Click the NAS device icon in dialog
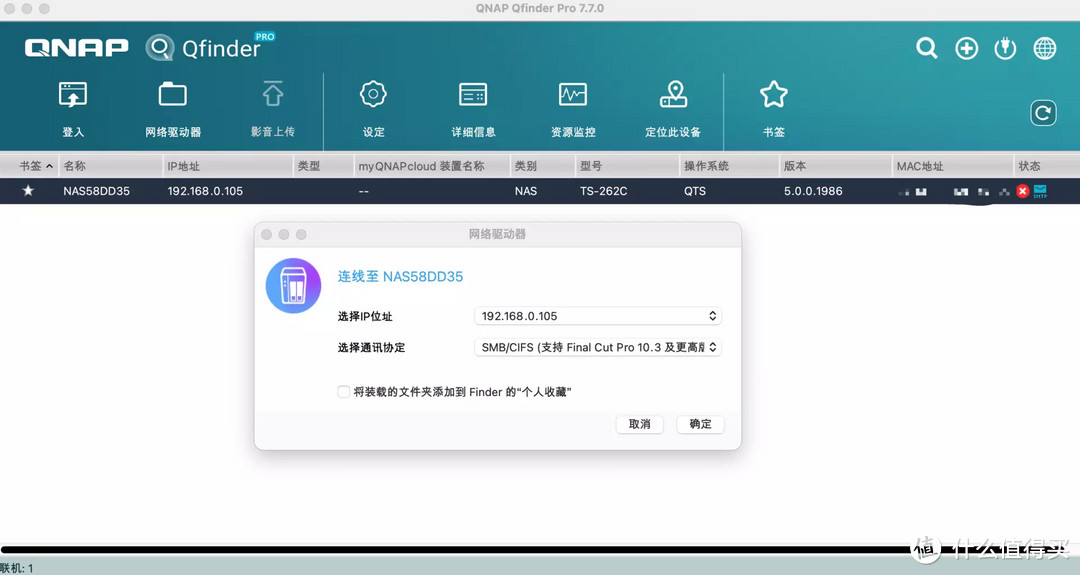The height and width of the screenshot is (575, 1080). 293,286
